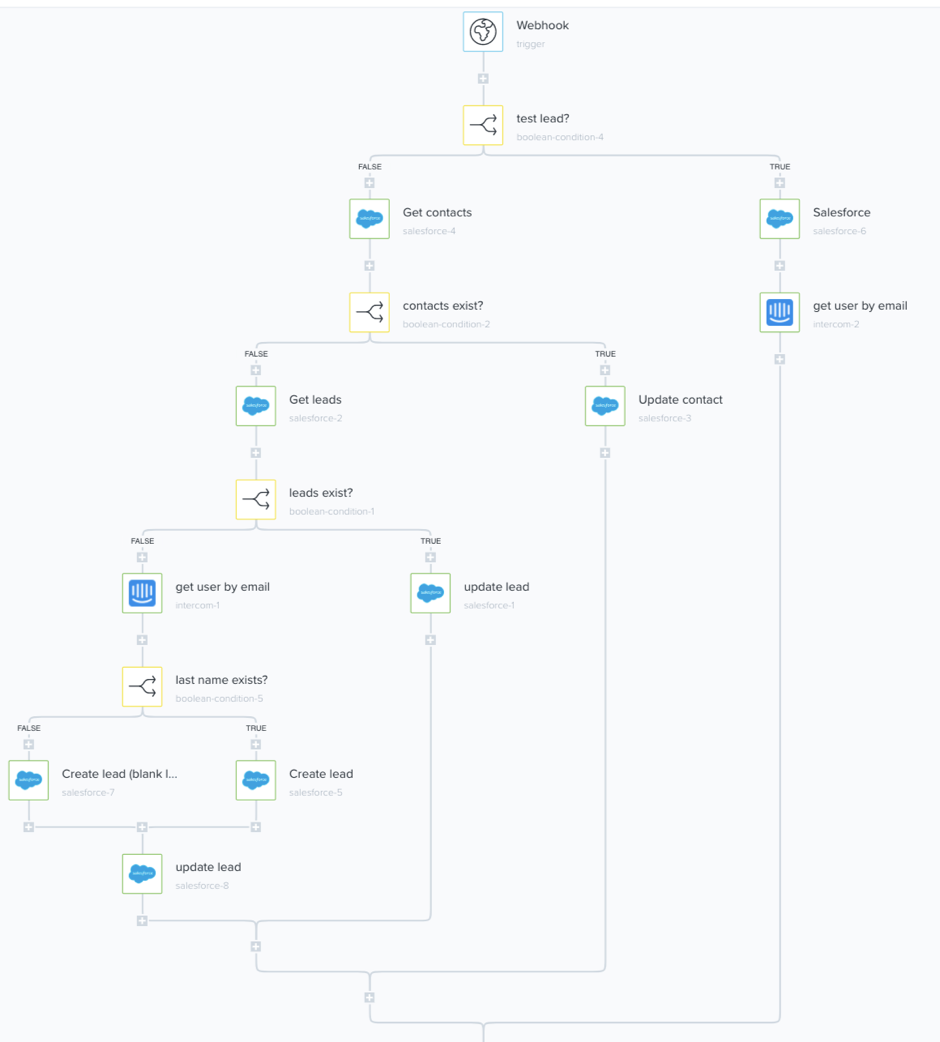The image size is (940, 1042).
Task: Select the Update contact Salesforce icon
Action: 605,406
